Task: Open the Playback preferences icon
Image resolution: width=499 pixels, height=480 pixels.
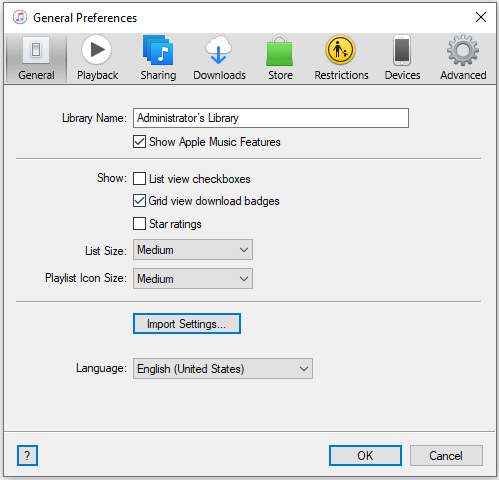Action: click(x=97, y=50)
